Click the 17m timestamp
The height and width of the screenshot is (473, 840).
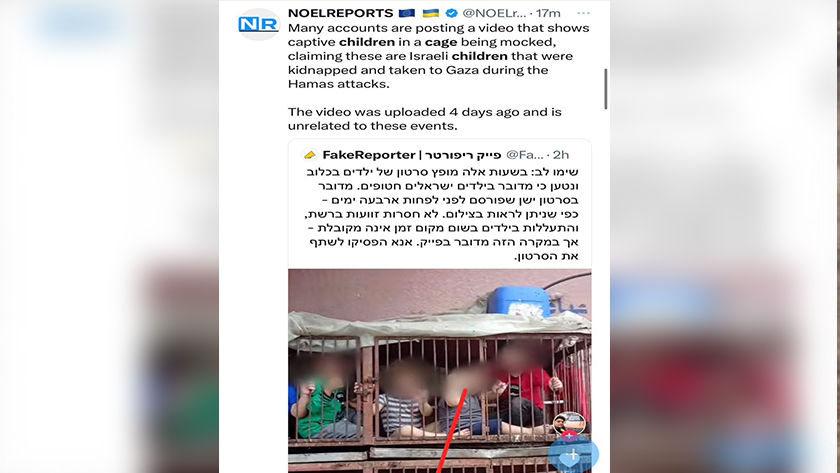click(548, 13)
